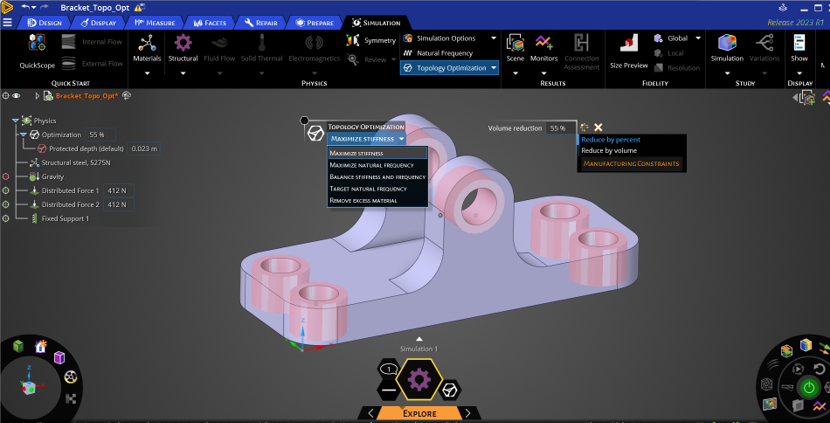830x423 pixels.
Task: Open Size Preview fidelity tool
Action: 629,52
